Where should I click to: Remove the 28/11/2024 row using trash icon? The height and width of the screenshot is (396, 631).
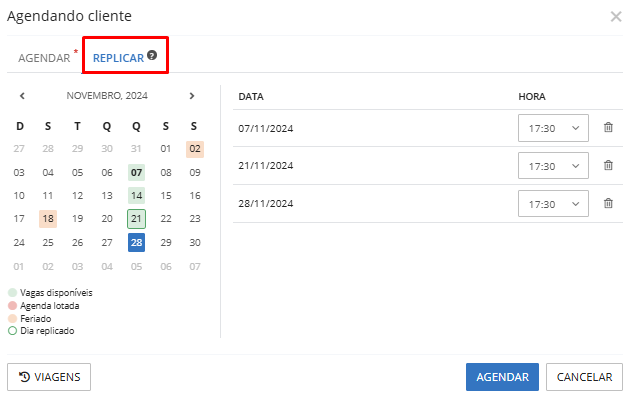[608, 203]
